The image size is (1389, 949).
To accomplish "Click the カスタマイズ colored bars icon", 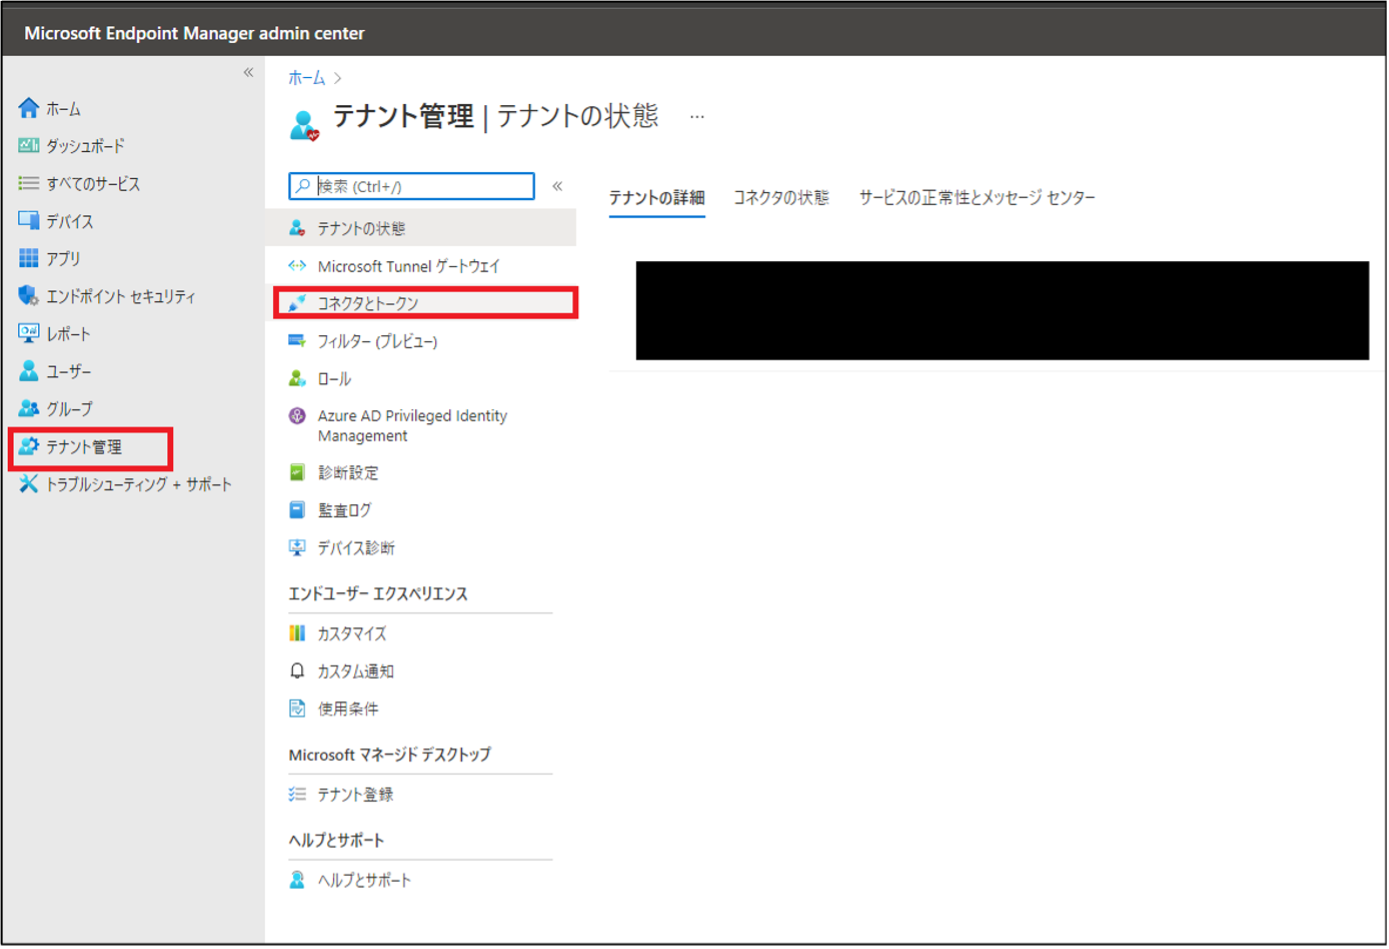I will coord(297,633).
